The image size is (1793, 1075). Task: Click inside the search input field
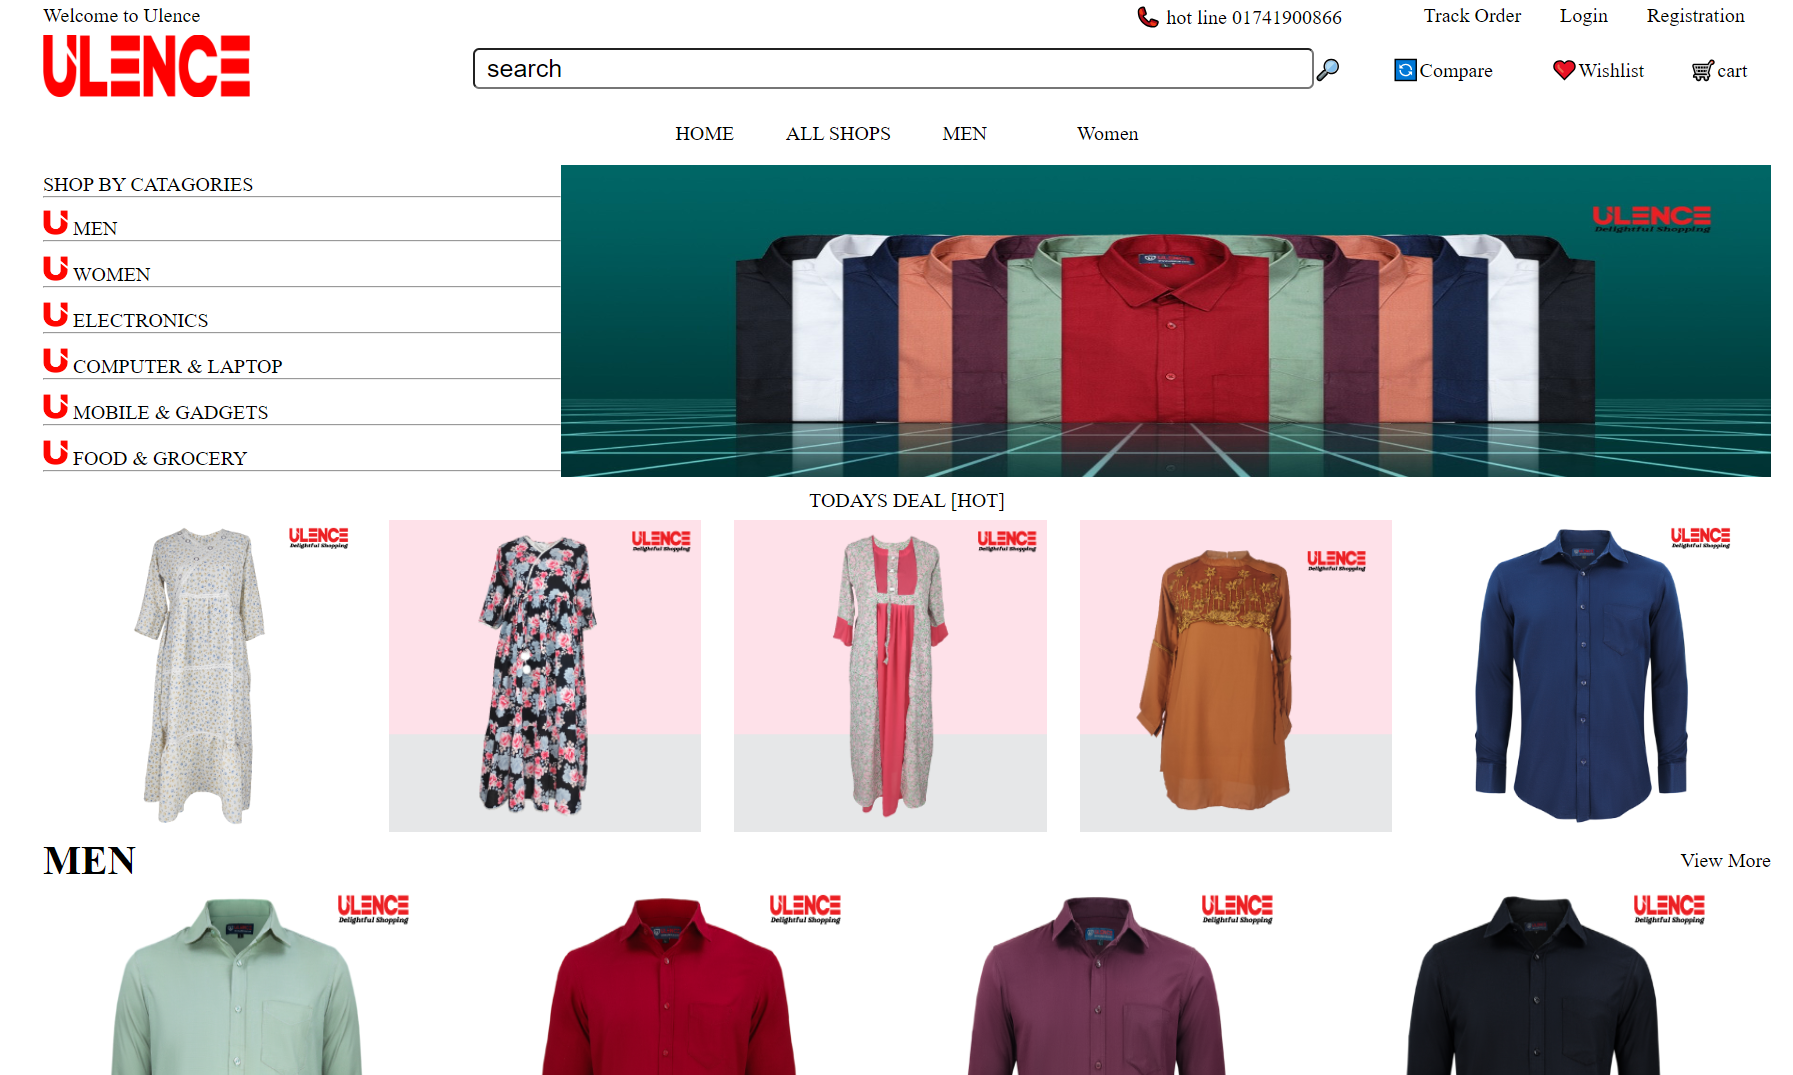point(893,68)
